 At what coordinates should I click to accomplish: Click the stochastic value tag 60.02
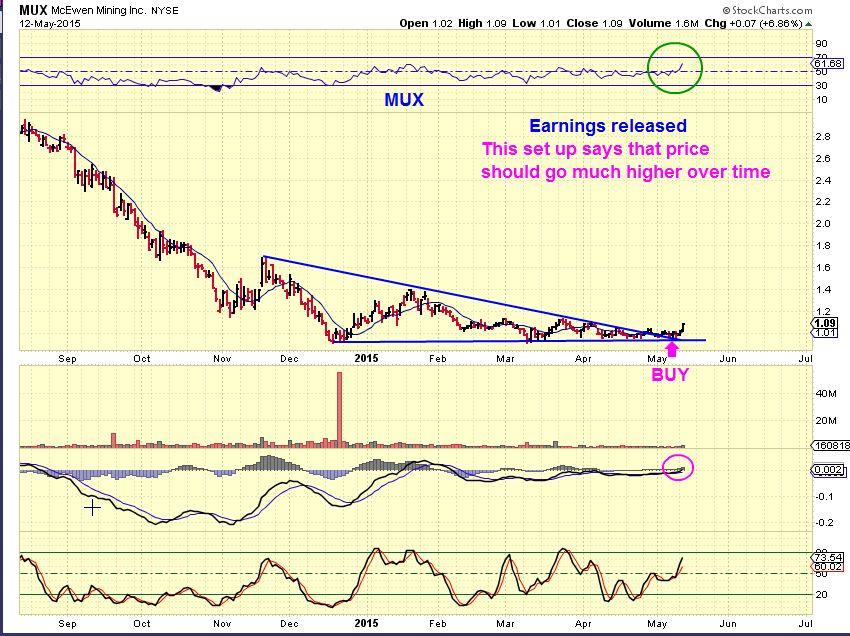pos(828,567)
